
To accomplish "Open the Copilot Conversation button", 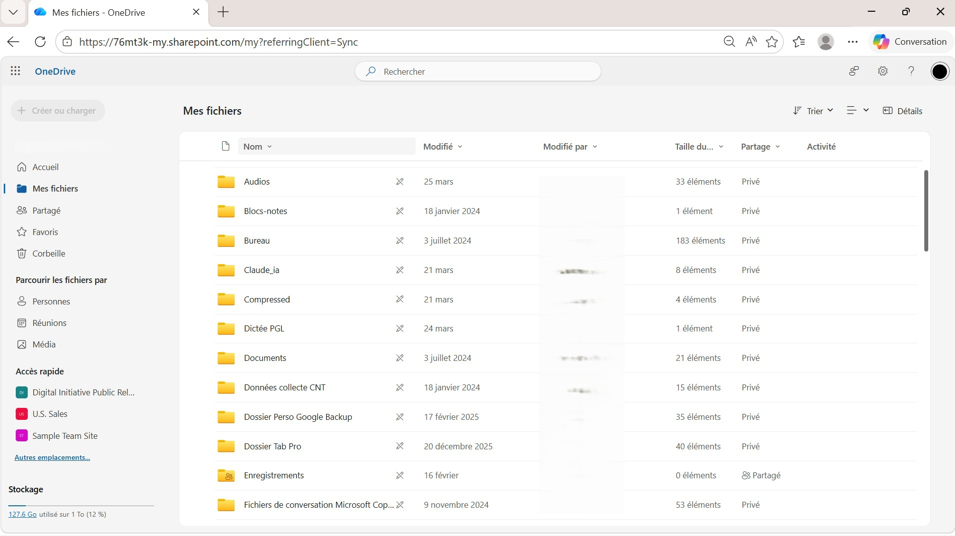I will 910,41.
